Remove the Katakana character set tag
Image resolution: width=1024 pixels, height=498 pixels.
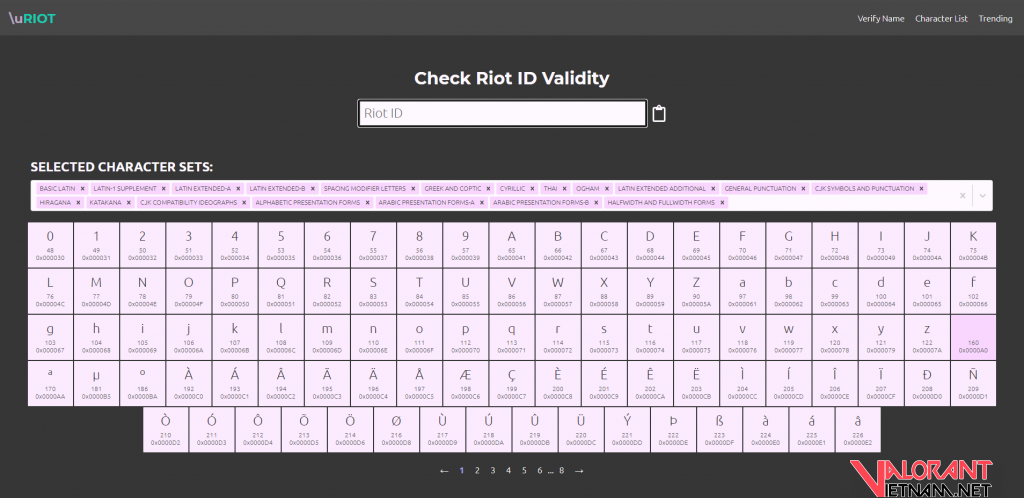pos(130,202)
